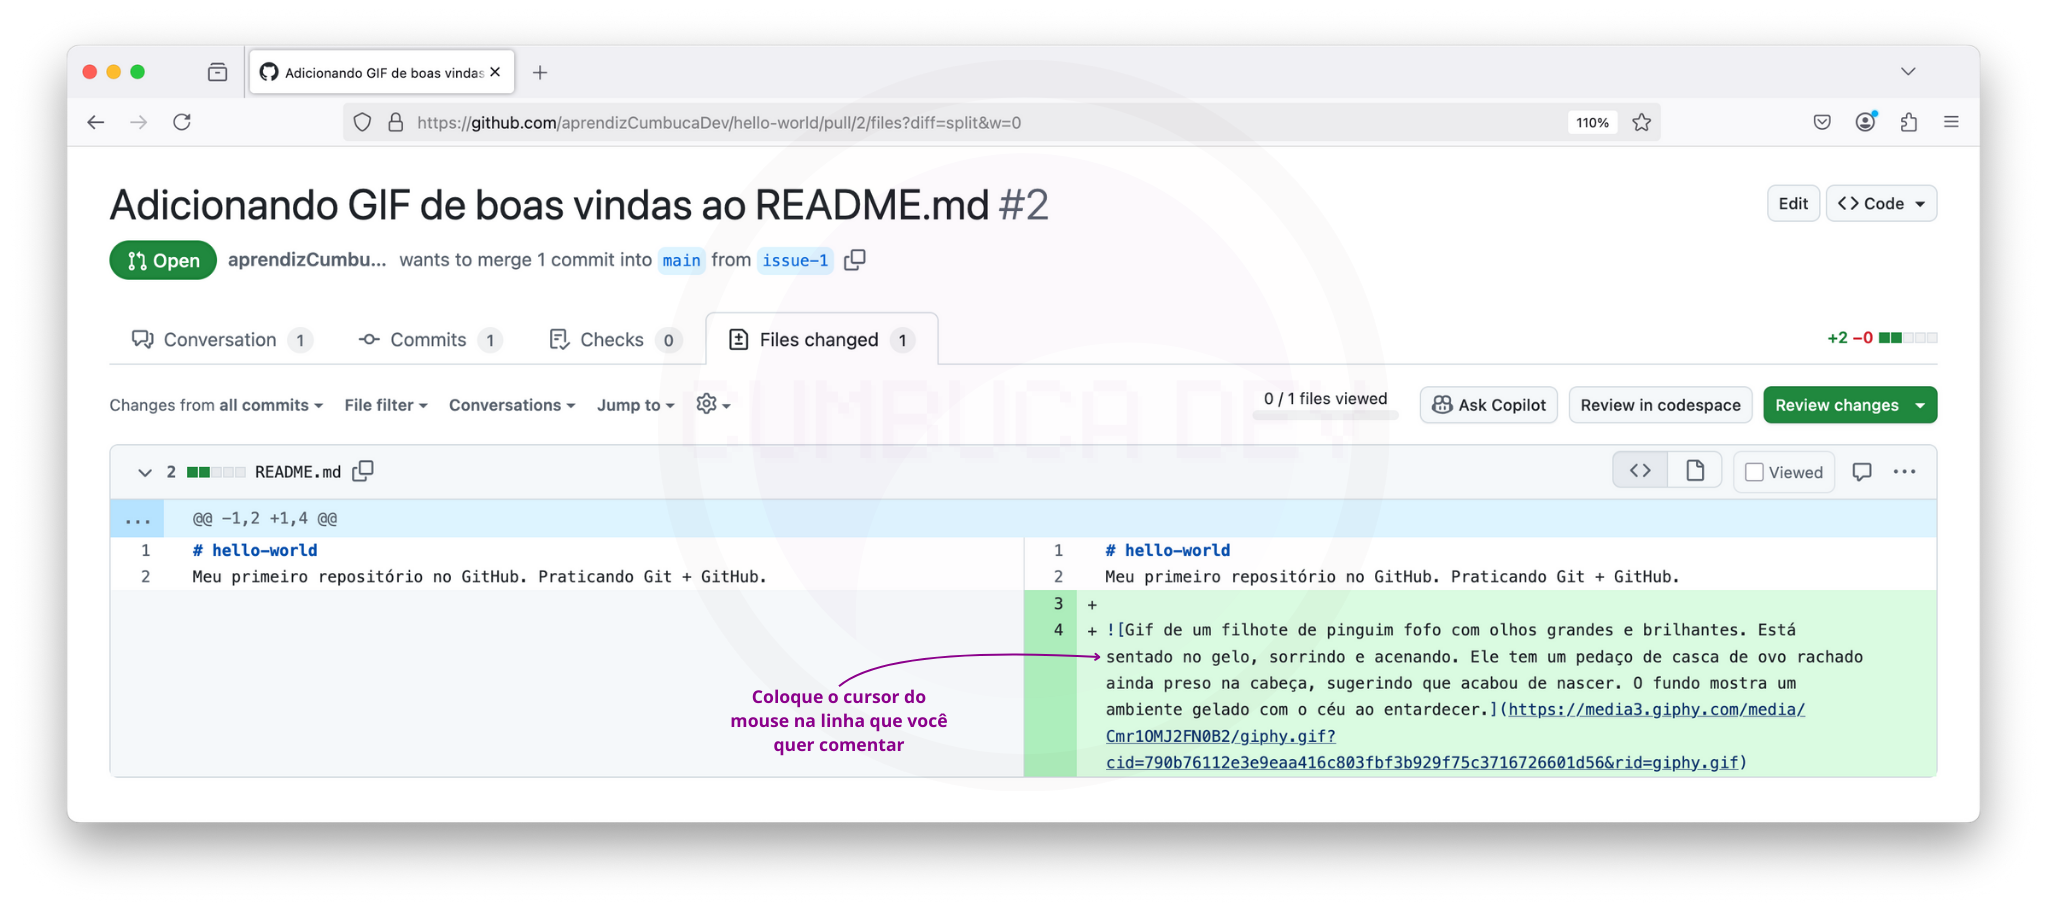Bookmark this page with the star icon
2048x911 pixels.
tap(1642, 123)
